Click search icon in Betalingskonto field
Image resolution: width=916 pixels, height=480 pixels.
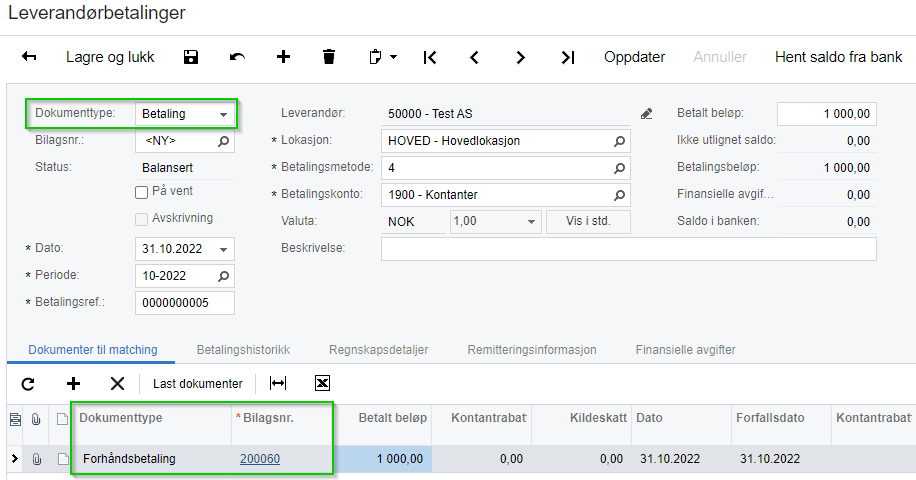[x=619, y=195]
